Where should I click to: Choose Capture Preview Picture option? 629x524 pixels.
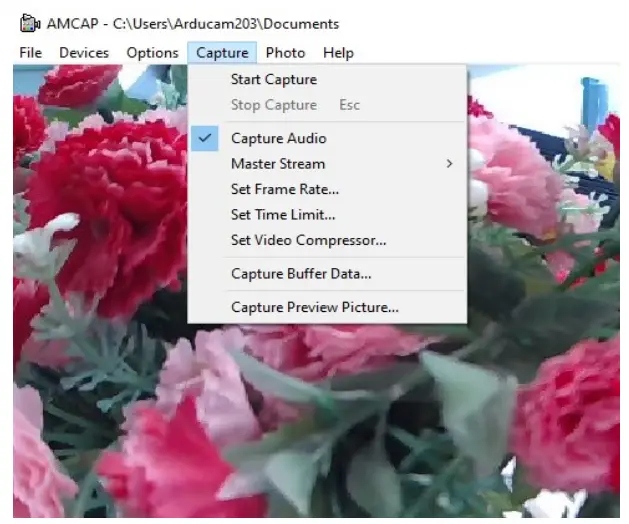pos(327,307)
